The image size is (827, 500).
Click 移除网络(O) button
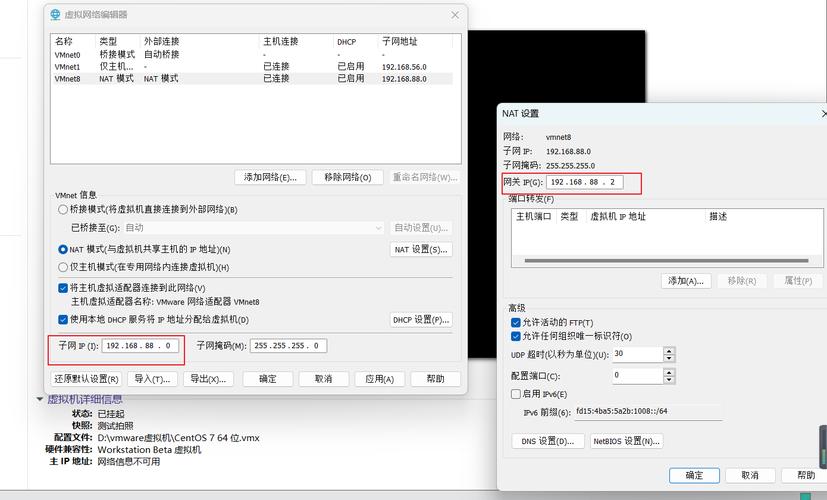point(348,177)
